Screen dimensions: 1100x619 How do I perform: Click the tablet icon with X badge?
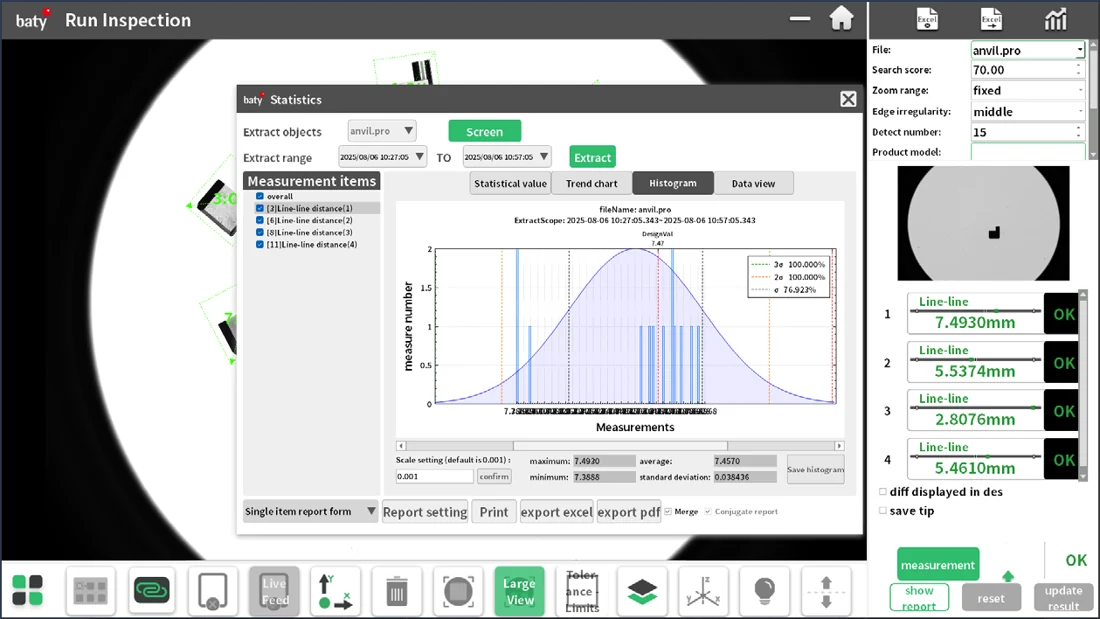[x=213, y=590]
